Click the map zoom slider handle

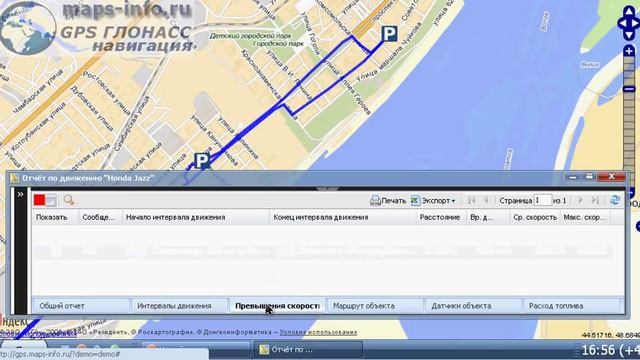[629, 89]
